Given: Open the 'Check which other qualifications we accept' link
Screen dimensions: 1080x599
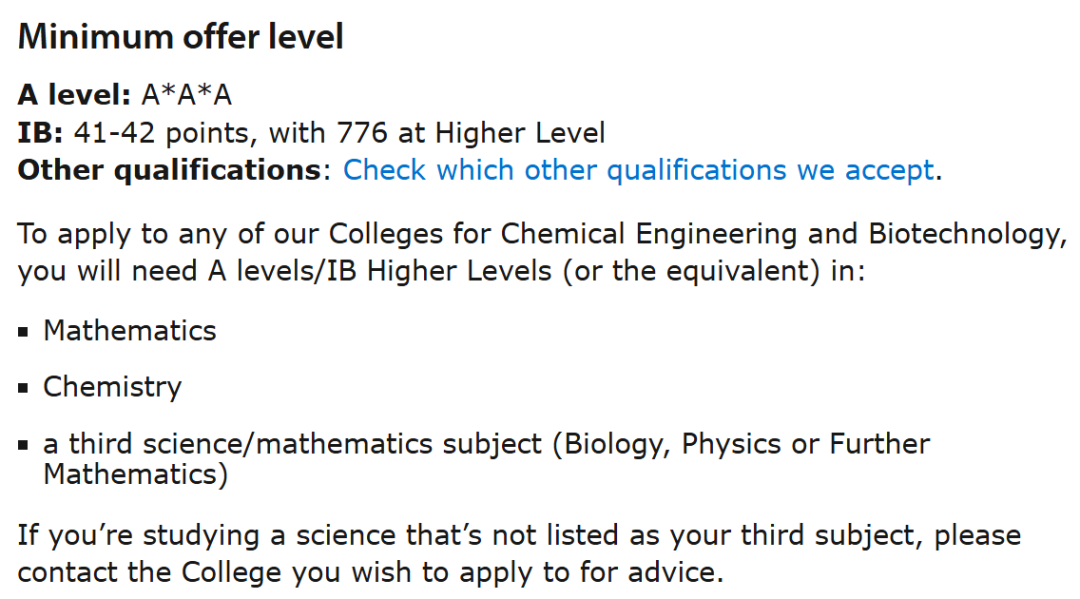Looking at the screenshot, I should click(638, 170).
